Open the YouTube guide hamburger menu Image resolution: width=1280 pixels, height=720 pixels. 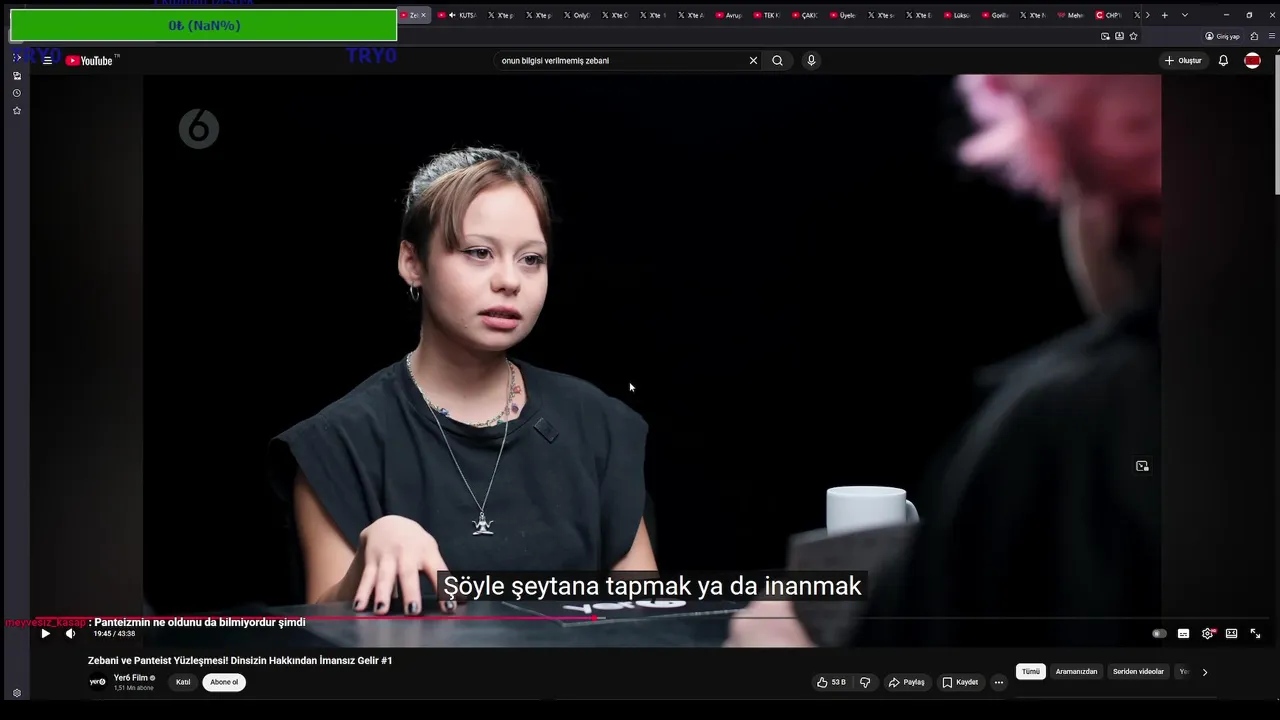[x=47, y=61]
